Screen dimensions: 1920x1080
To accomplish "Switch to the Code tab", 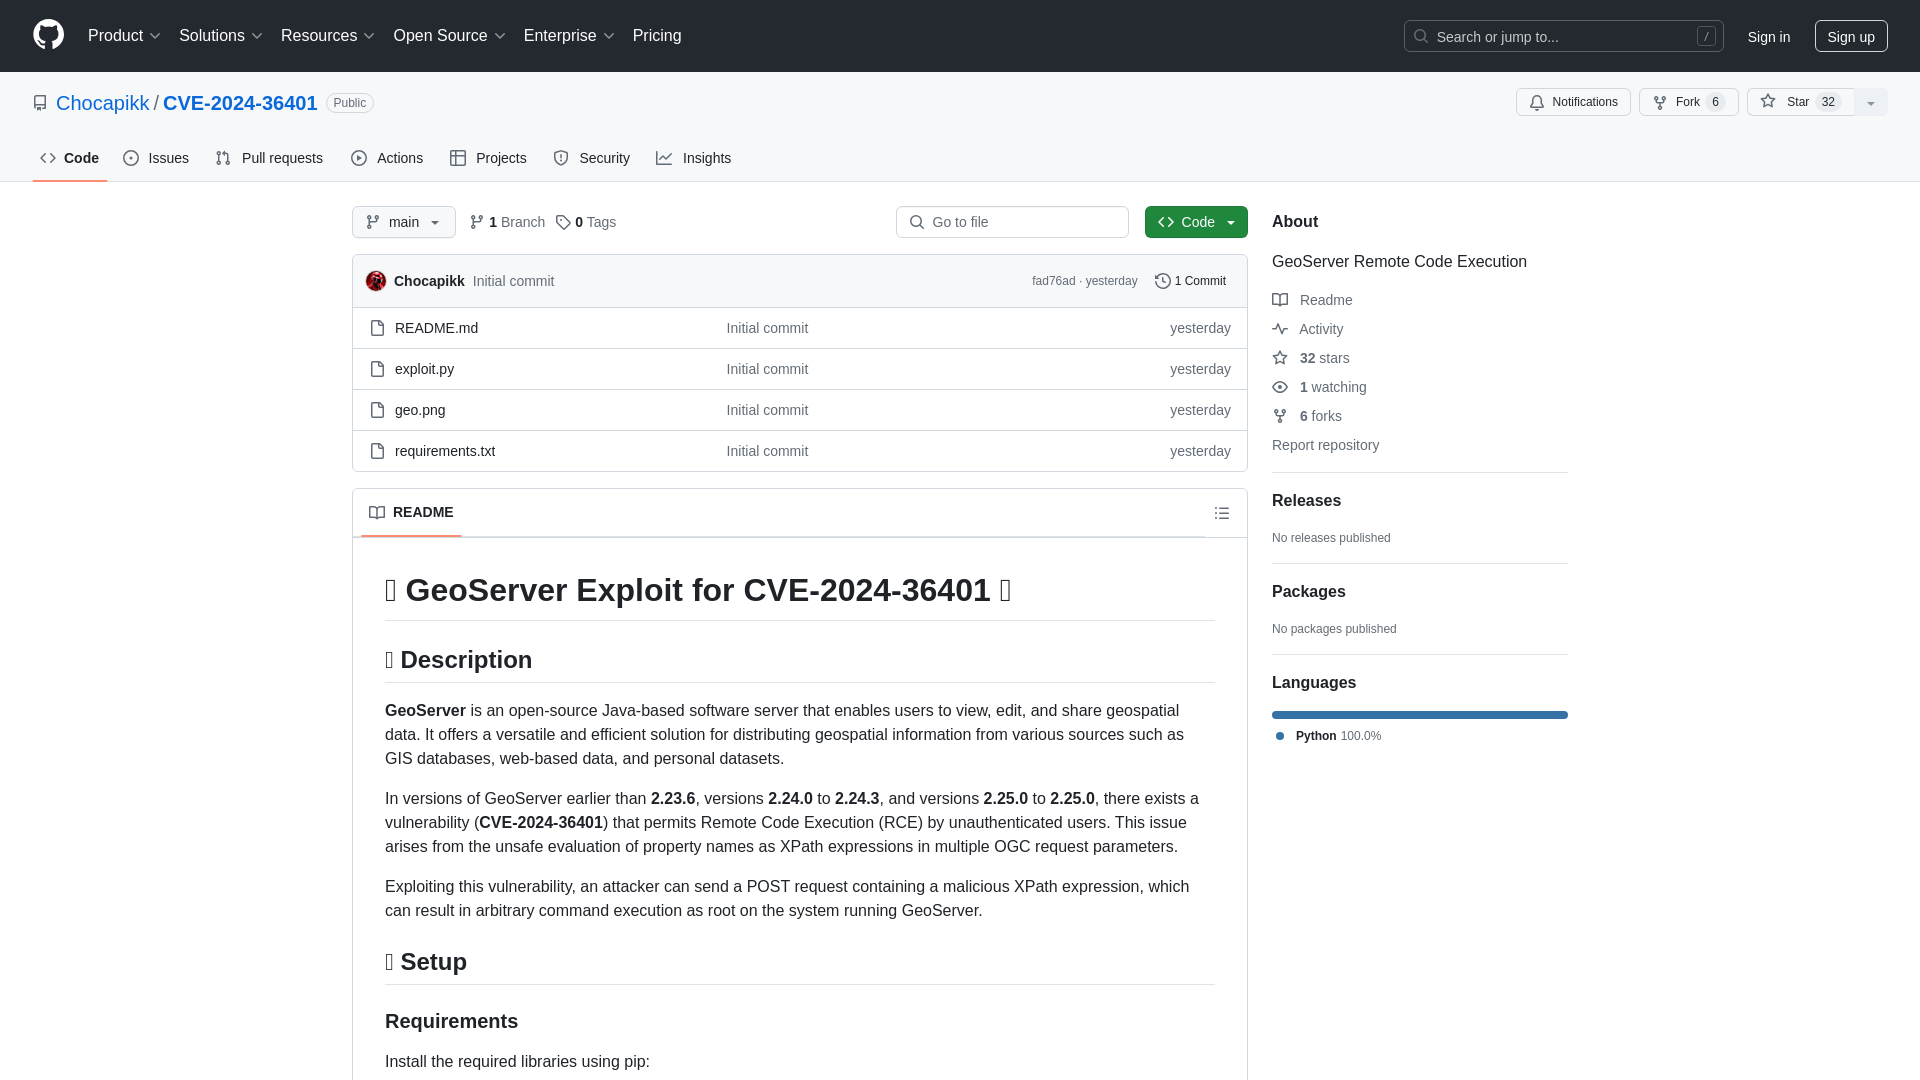I will 70,158.
